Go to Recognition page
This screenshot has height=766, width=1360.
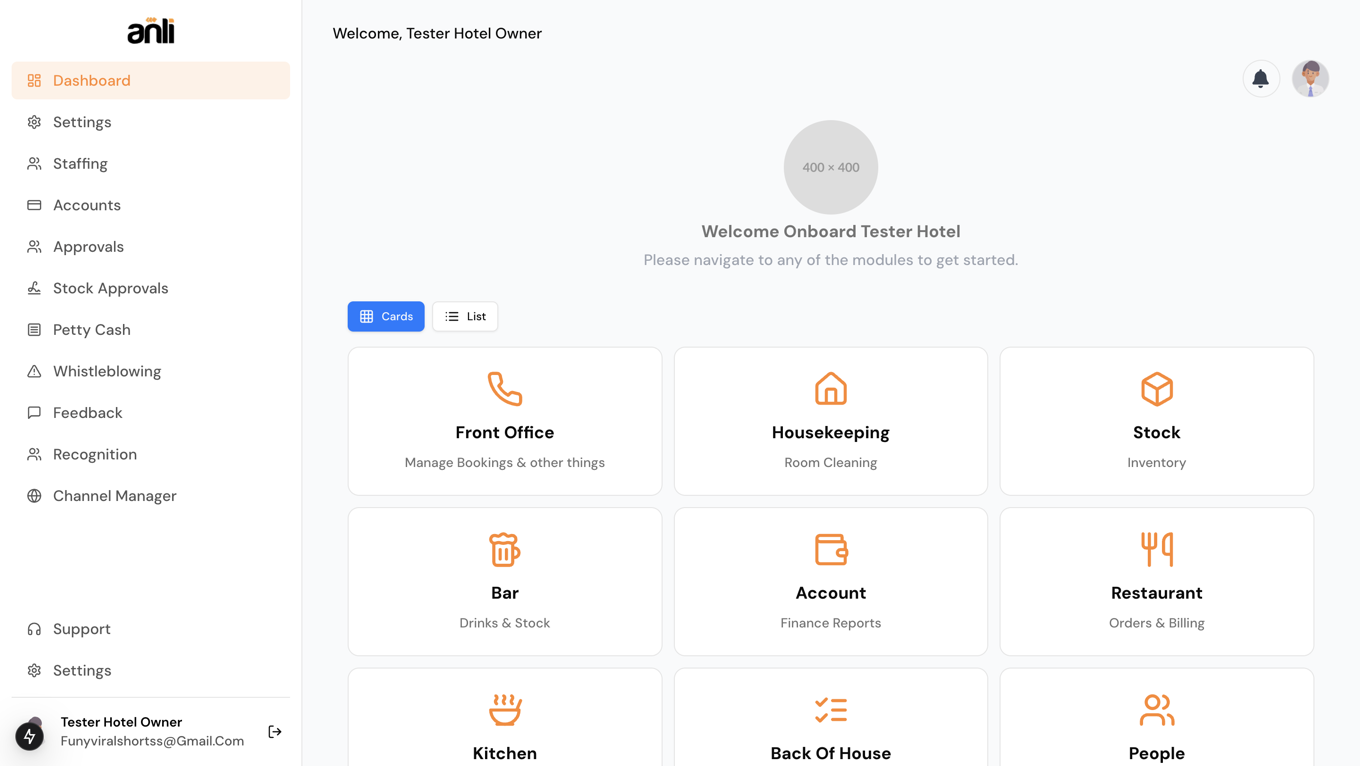click(x=151, y=454)
